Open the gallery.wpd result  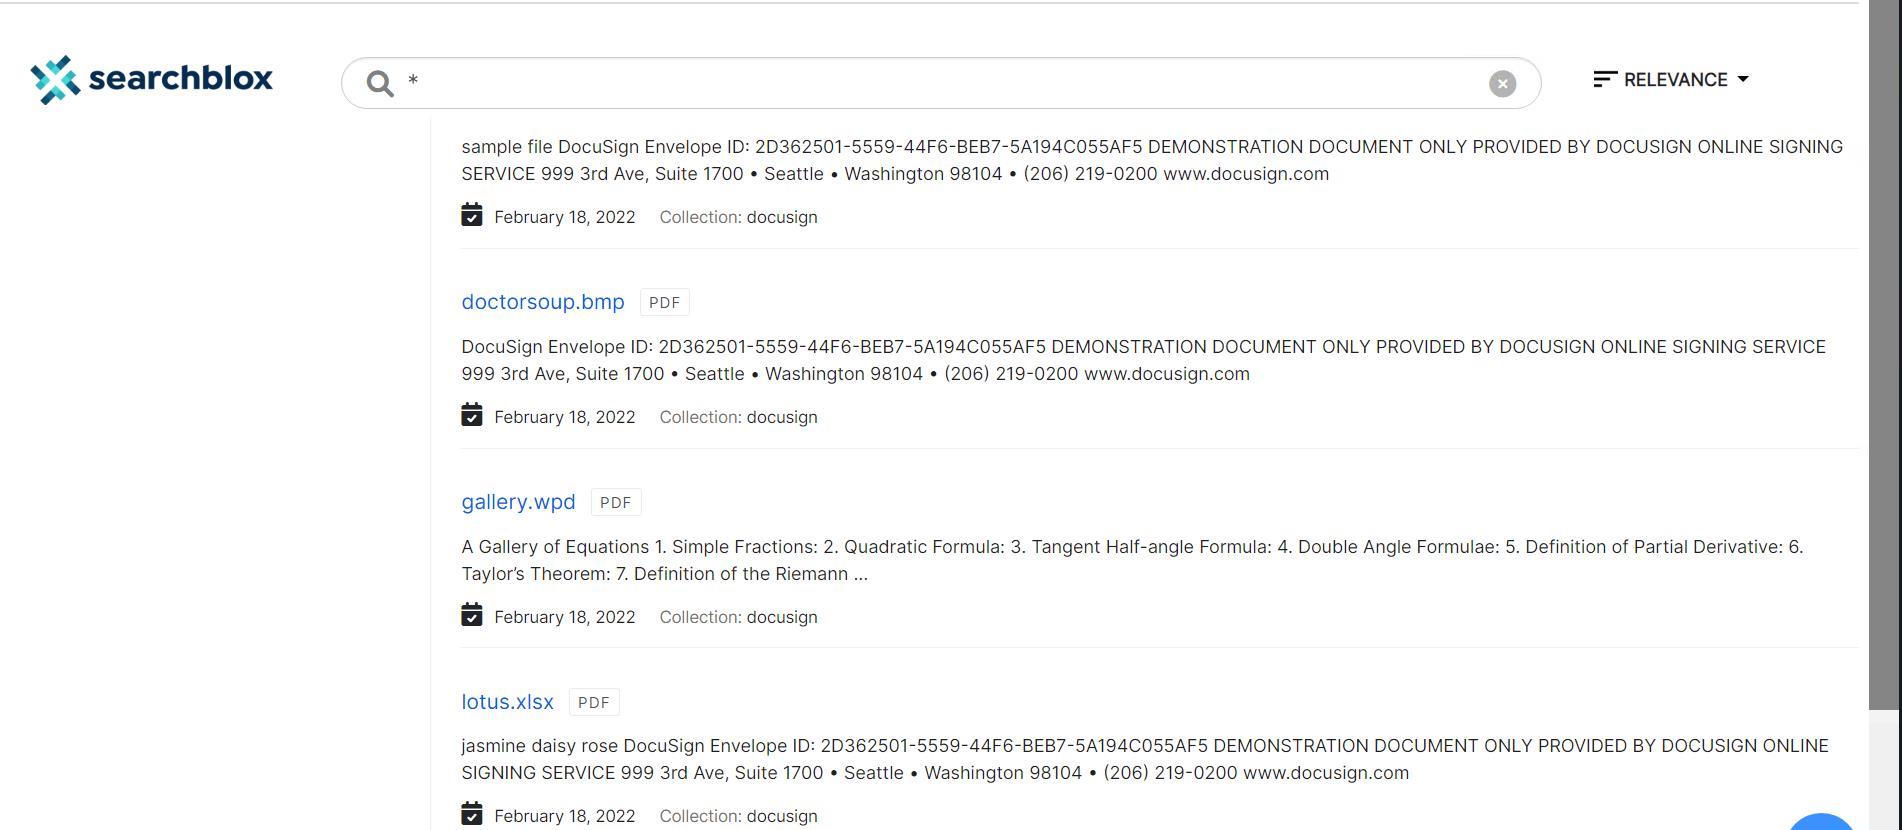pos(518,502)
